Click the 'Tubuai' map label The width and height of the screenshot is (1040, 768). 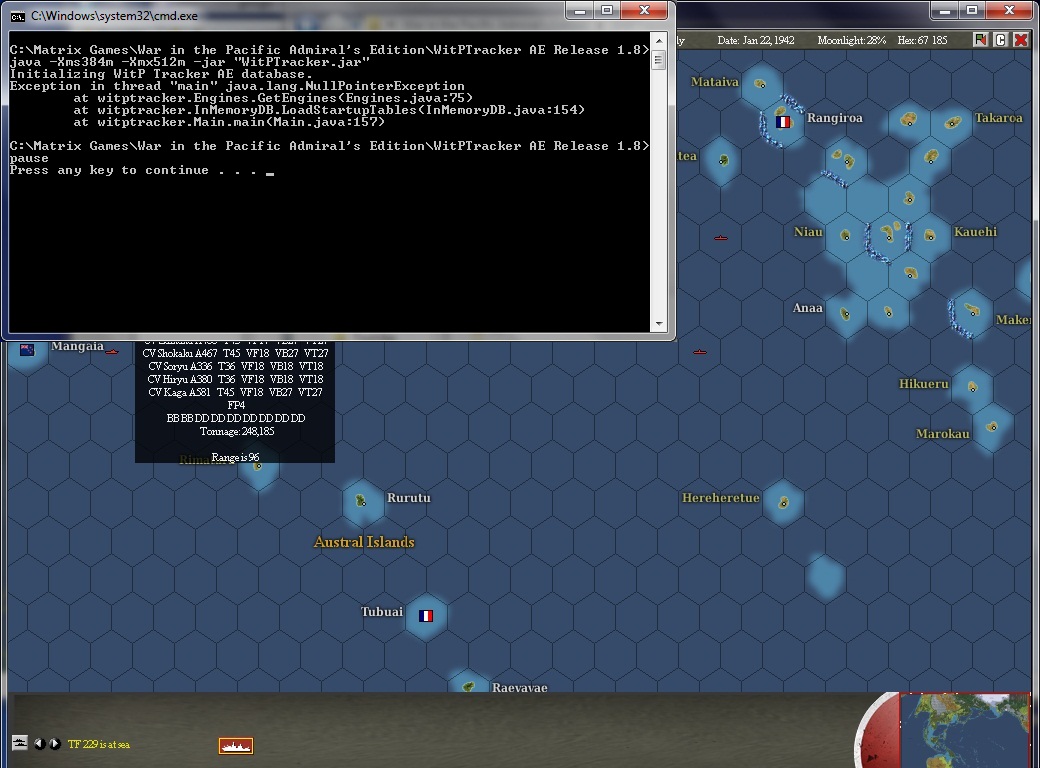(381, 611)
